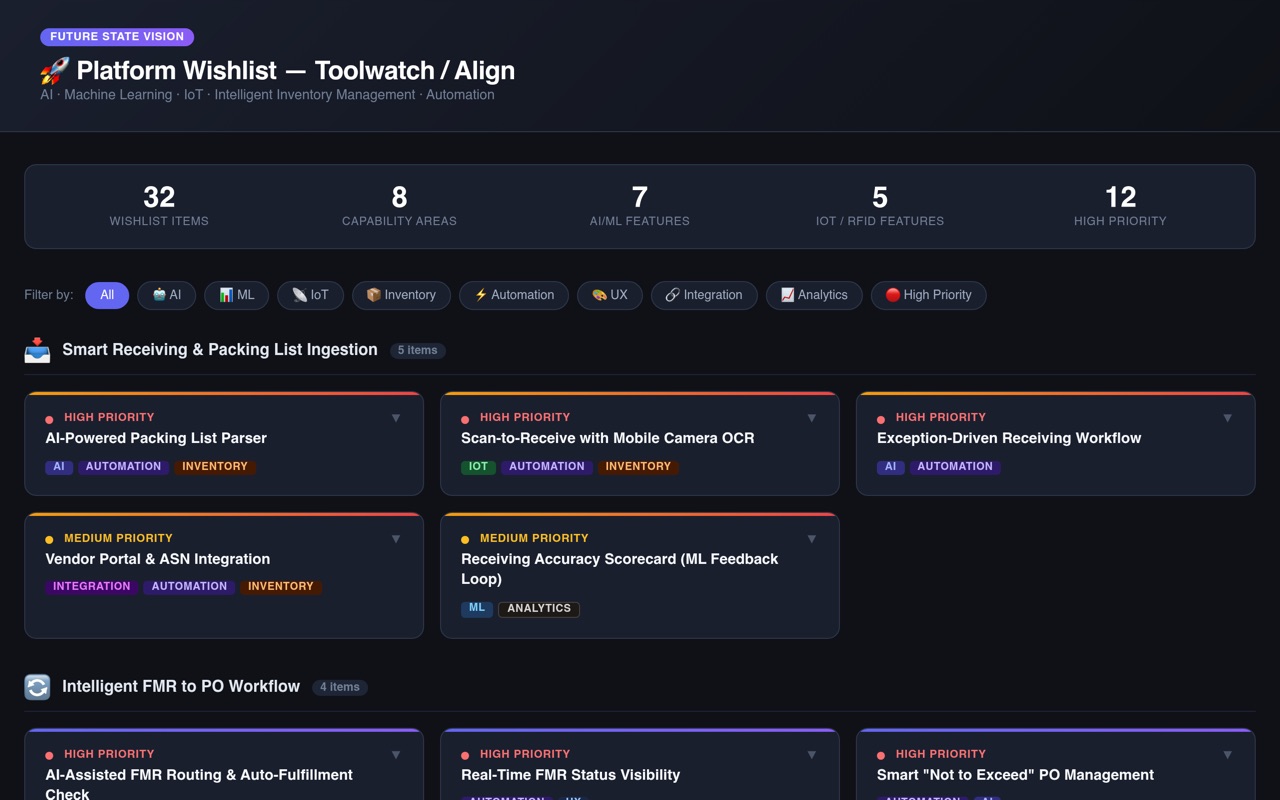This screenshot has height=800, width=1280.
Task: Click the bar chart icon in ML filter
Action: (226, 295)
